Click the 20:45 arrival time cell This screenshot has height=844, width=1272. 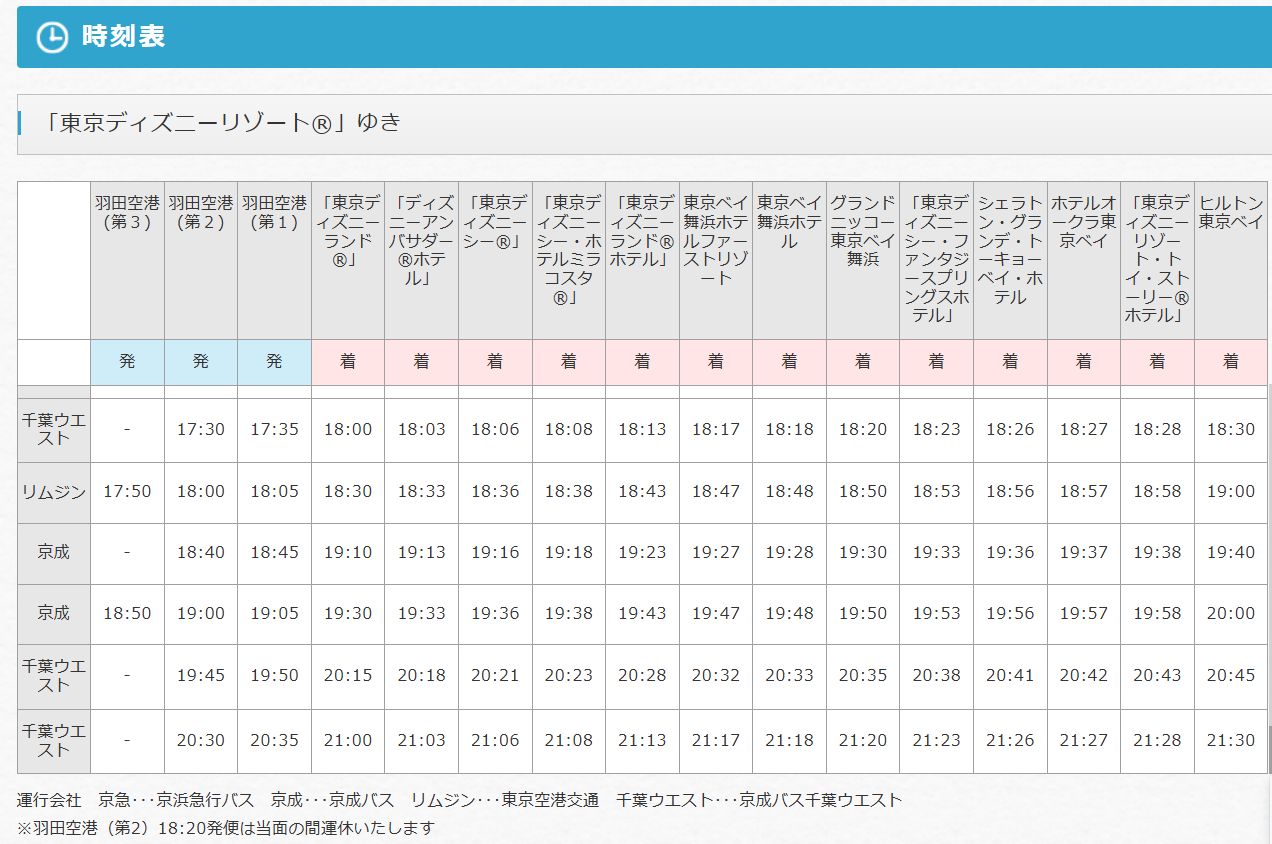1231,676
